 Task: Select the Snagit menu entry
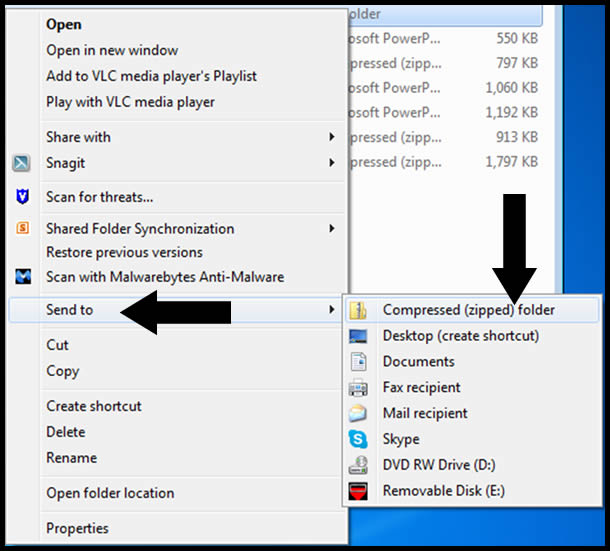pos(65,163)
